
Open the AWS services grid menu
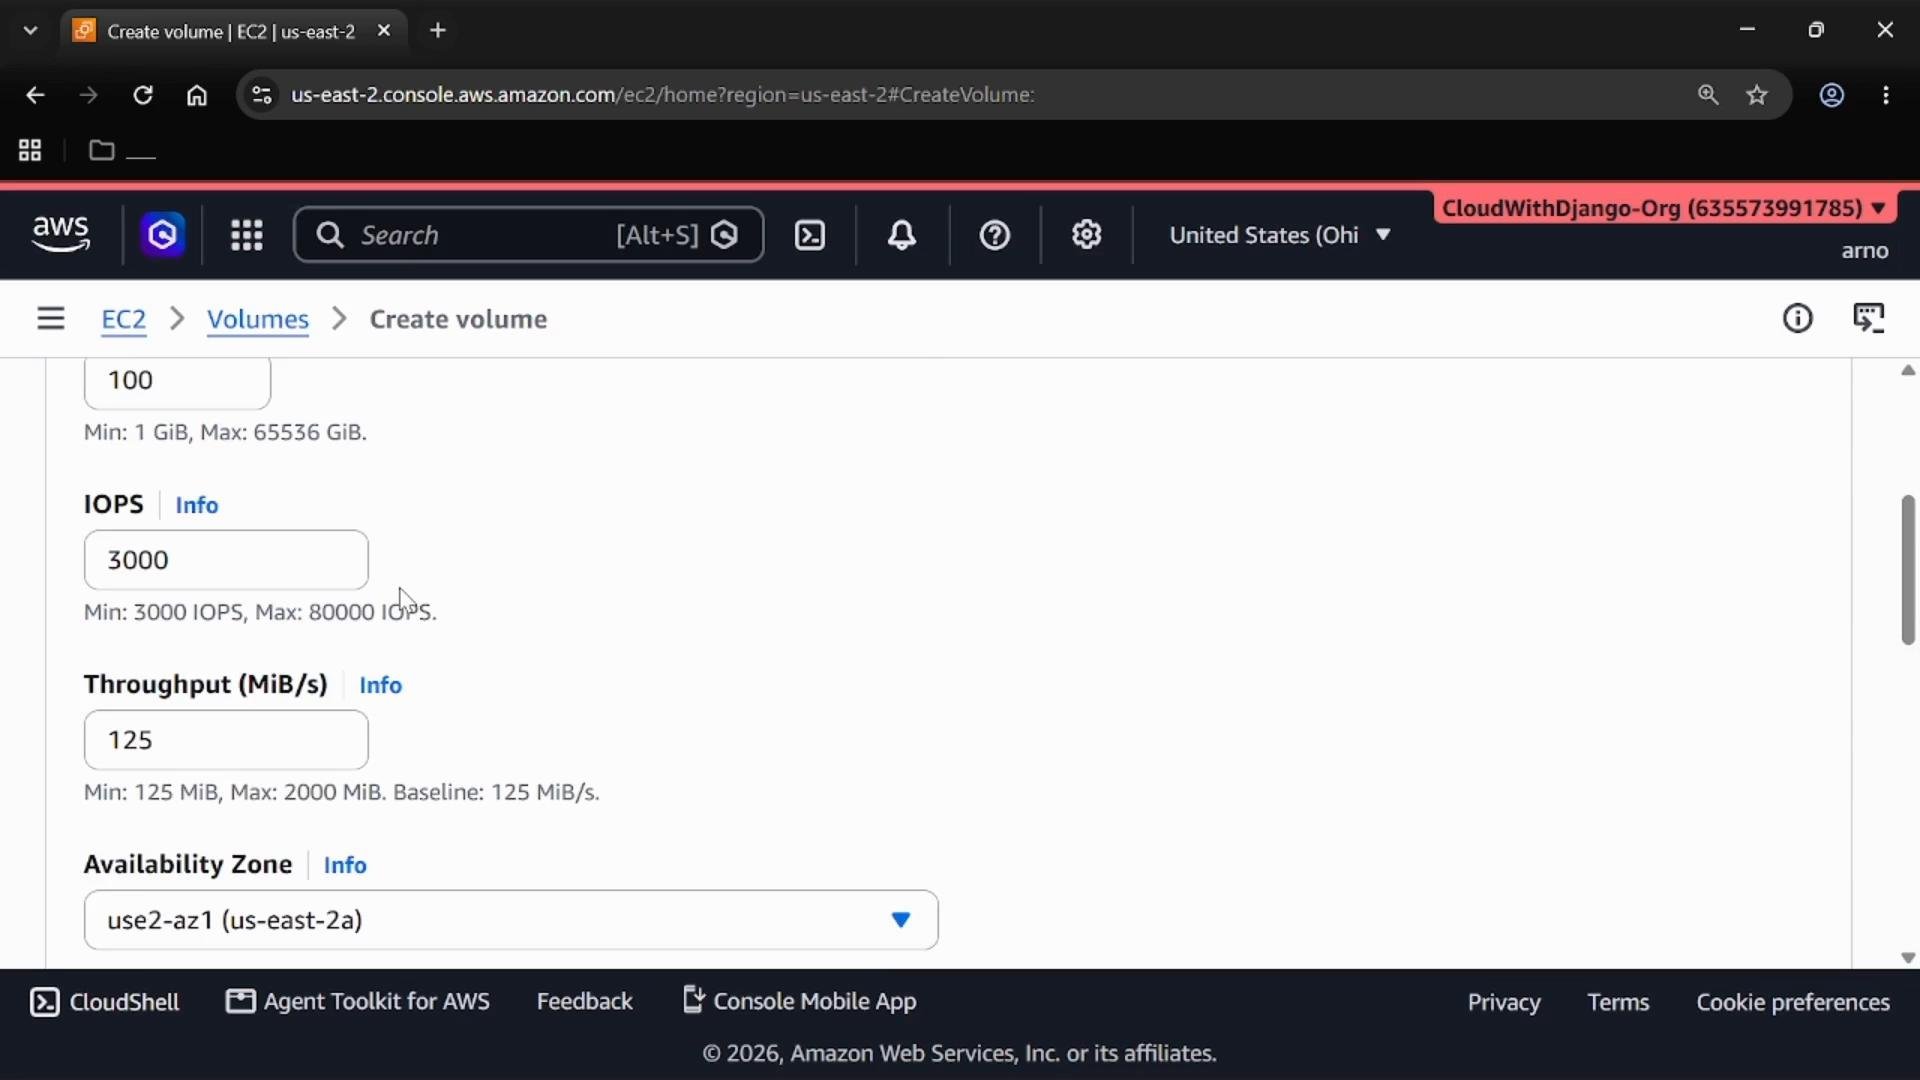[x=246, y=235]
